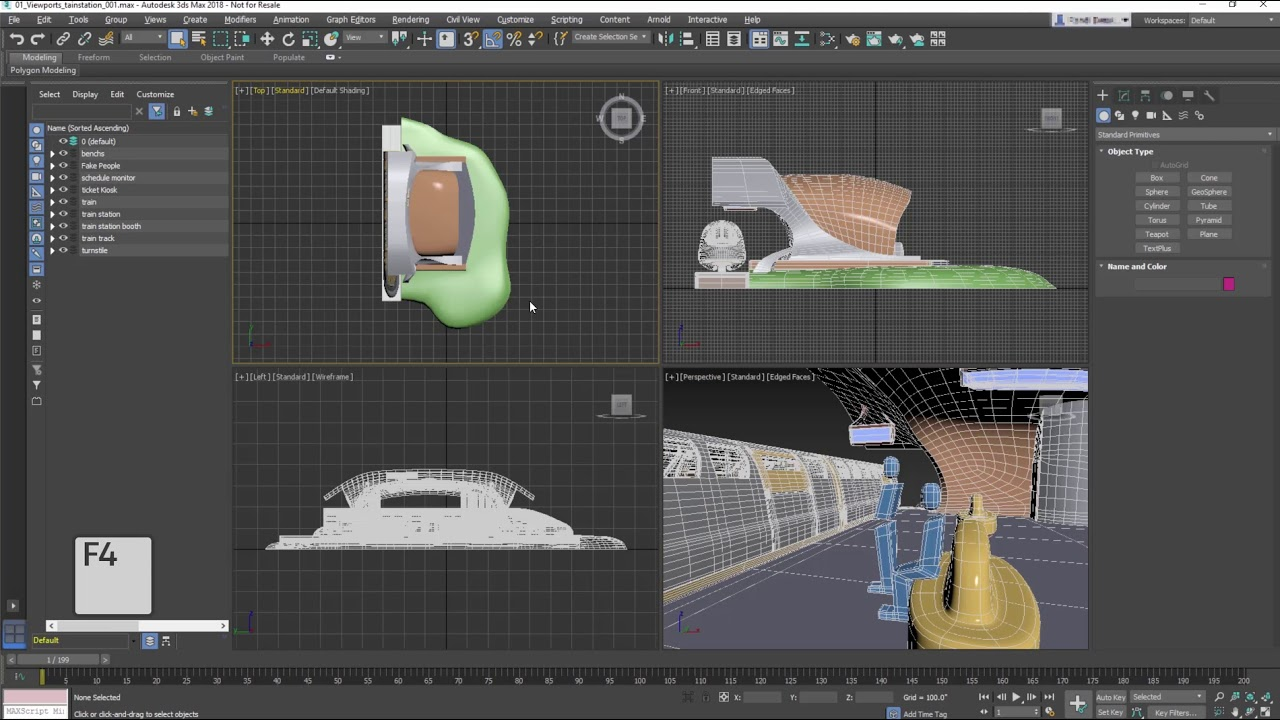Toggle visibility of the train track layer
This screenshot has height=720, width=1280.
63,238
